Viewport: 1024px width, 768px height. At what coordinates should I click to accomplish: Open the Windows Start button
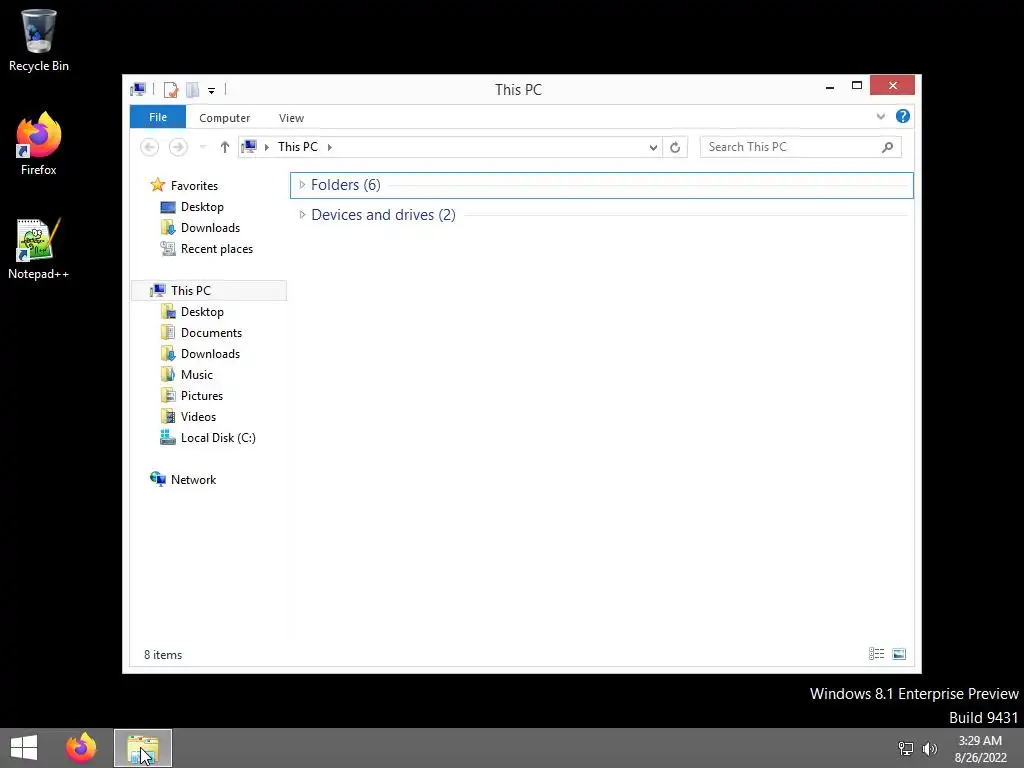click(24, 748)
